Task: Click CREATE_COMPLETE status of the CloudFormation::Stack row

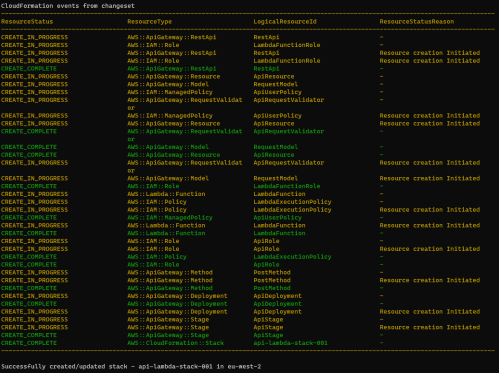Action: [29, 343]
